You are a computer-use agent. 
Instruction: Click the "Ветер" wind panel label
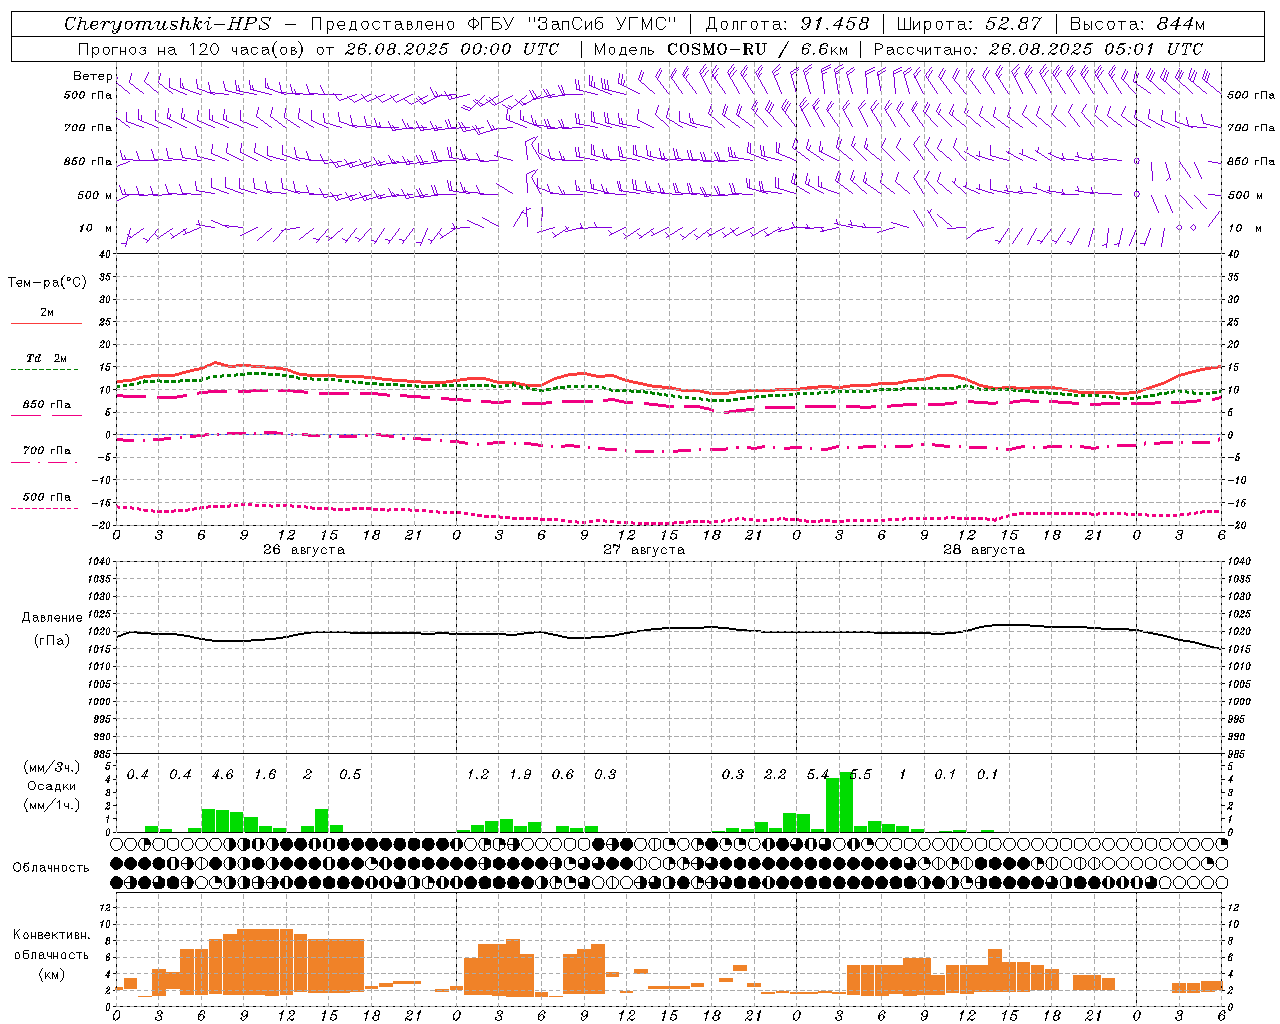tap(92, 76)
